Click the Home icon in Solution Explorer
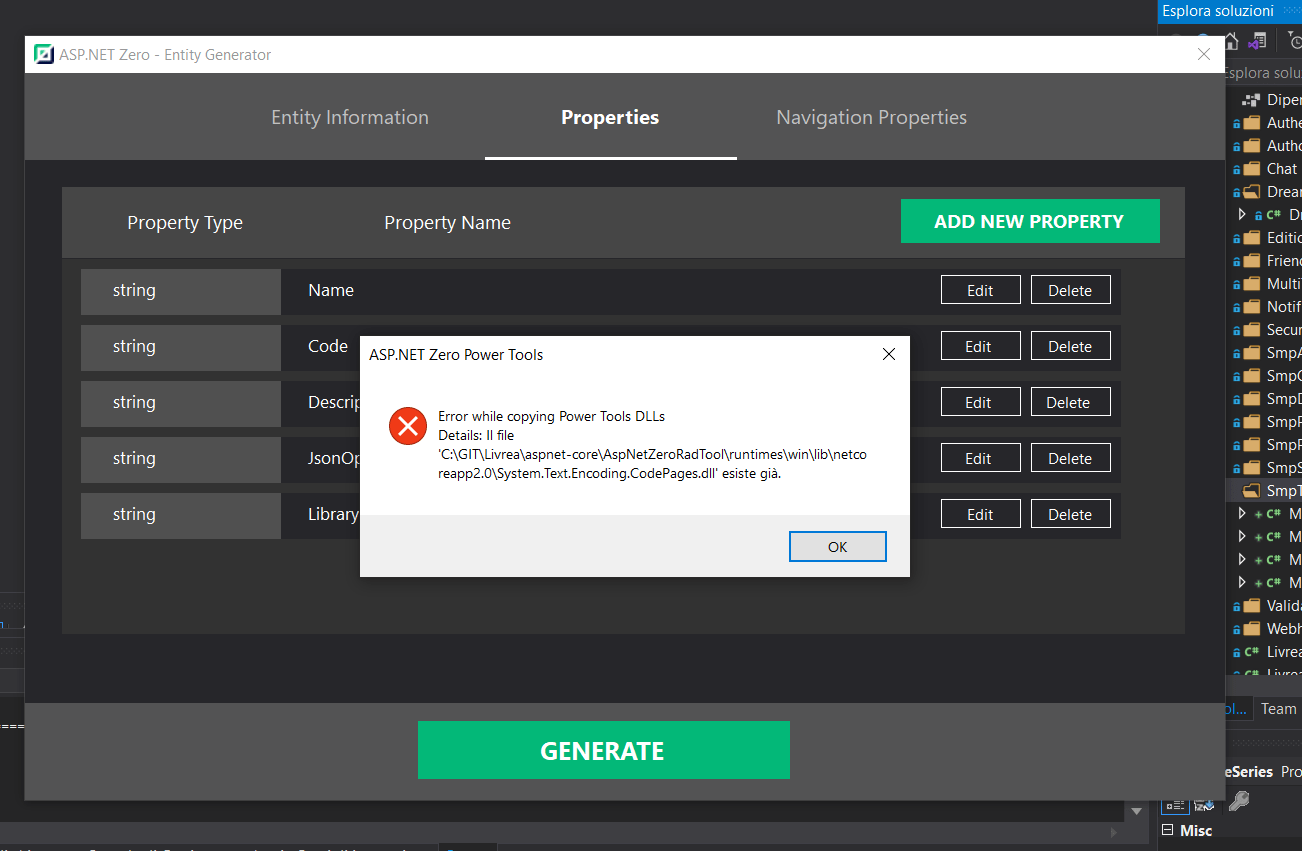Image resolution: width=1302 pixels, height=851 pixels. [x=1231, y=42]
